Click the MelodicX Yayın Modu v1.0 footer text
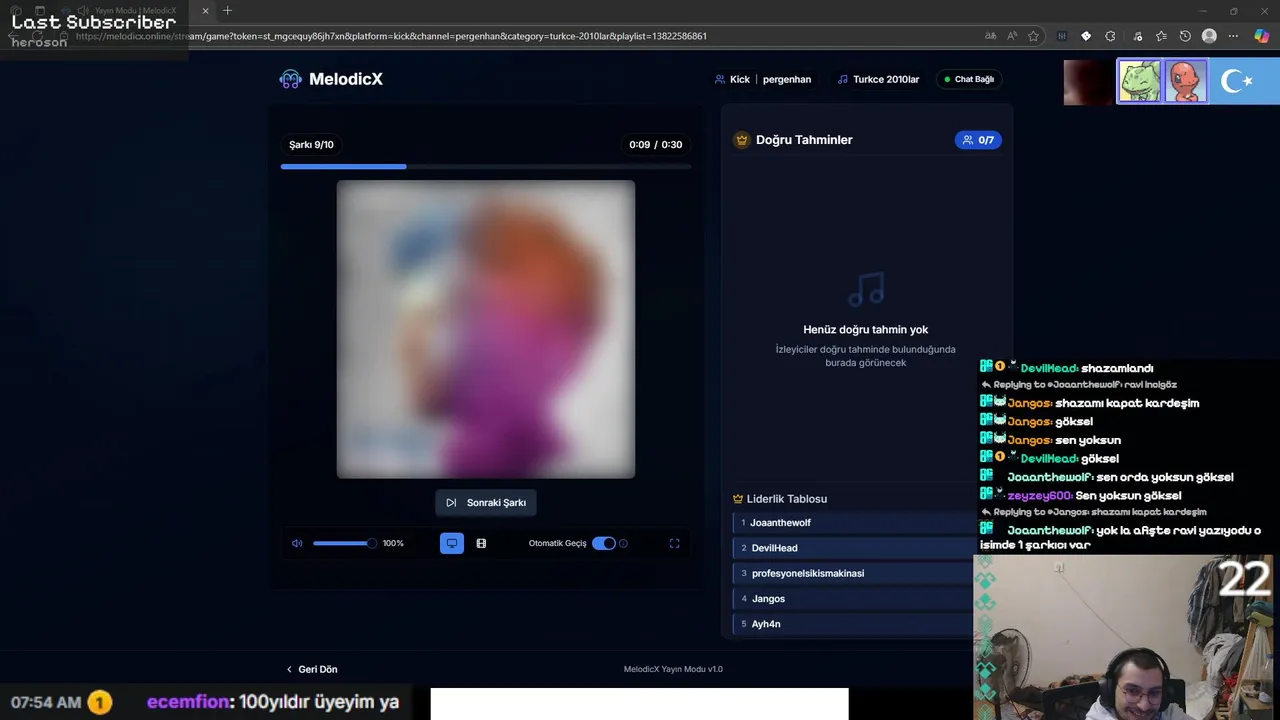The height and width of the screenshot is (720, 1280). coord(673,669)
